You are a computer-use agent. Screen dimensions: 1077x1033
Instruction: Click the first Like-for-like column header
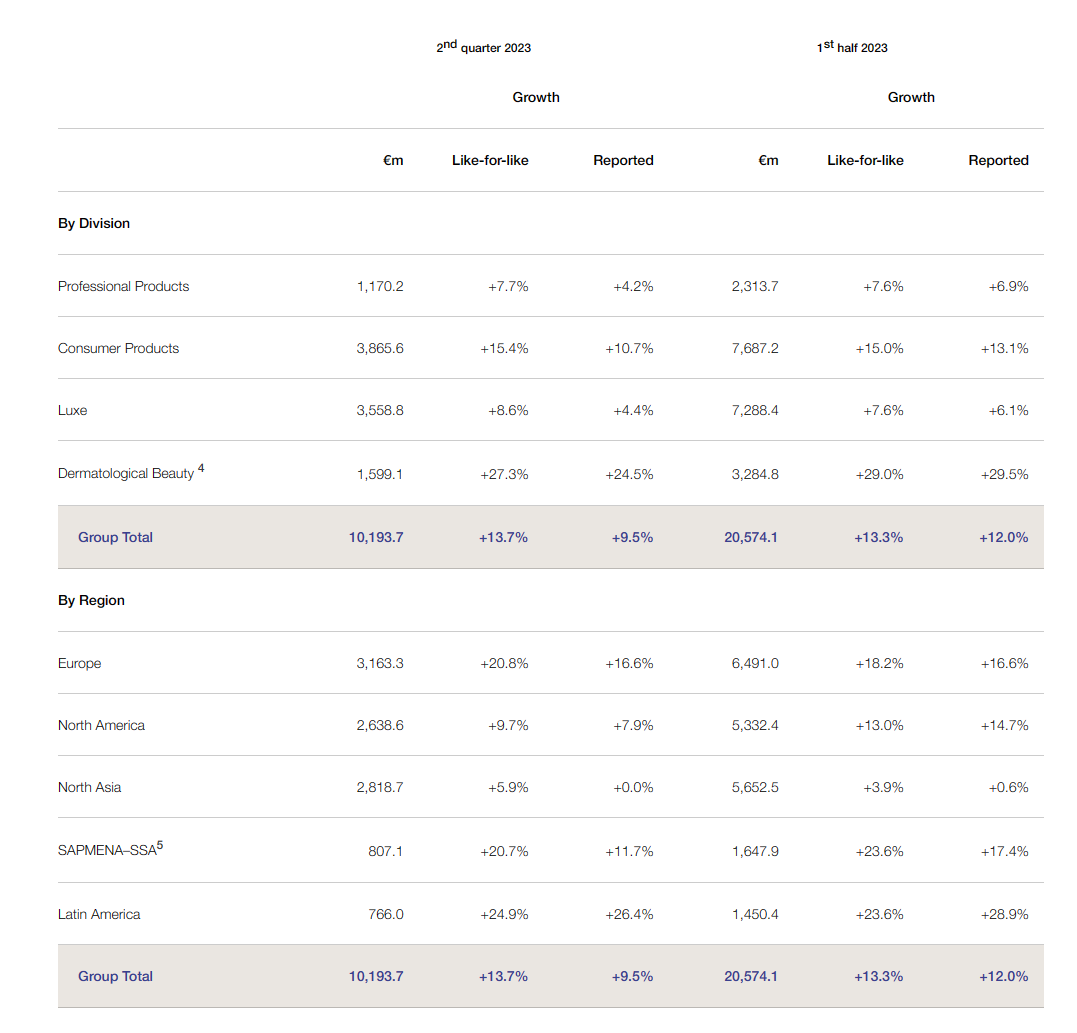coord(490,160)
